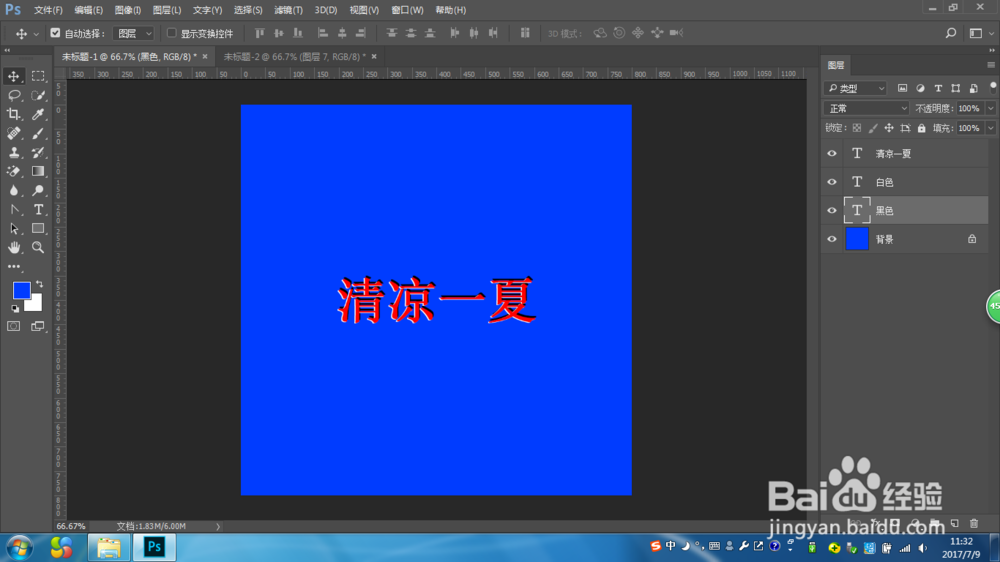
Task: Select the Gradient tool
Action: [x=38, y=171]
